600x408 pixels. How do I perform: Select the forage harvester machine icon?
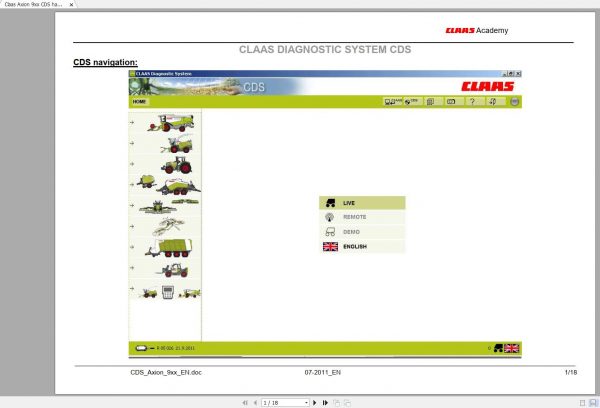point(176,144)
